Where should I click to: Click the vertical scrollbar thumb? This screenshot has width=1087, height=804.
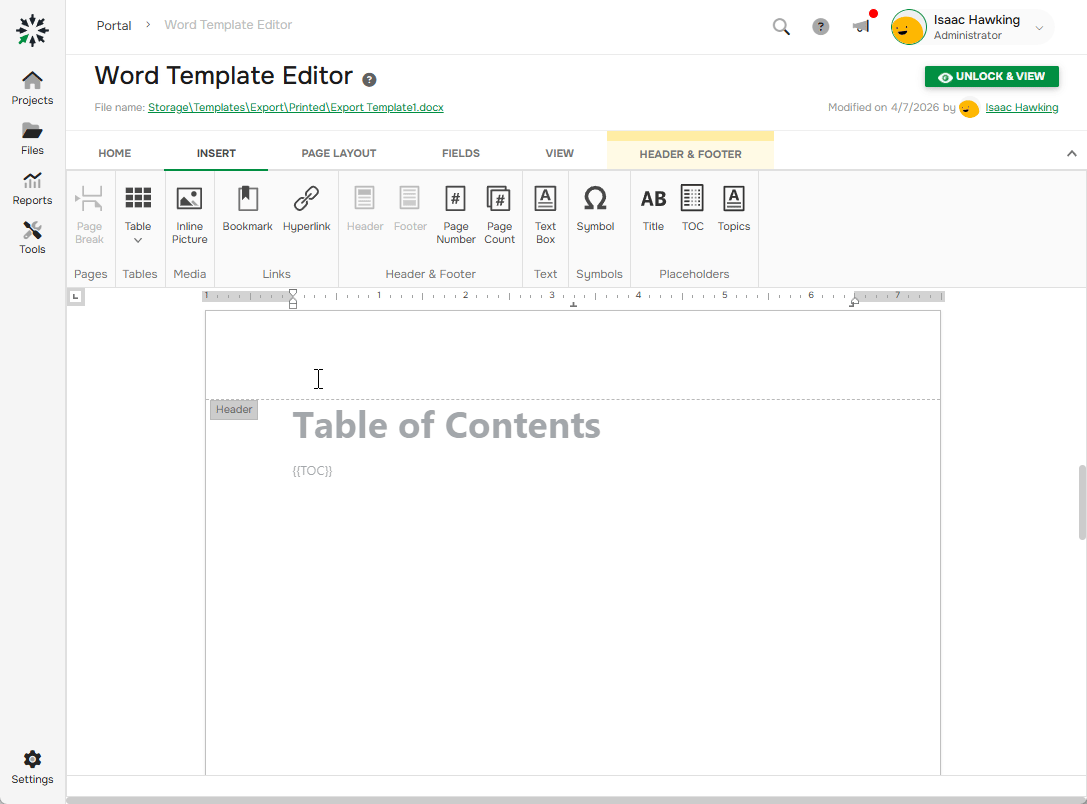coord(1082,502)
